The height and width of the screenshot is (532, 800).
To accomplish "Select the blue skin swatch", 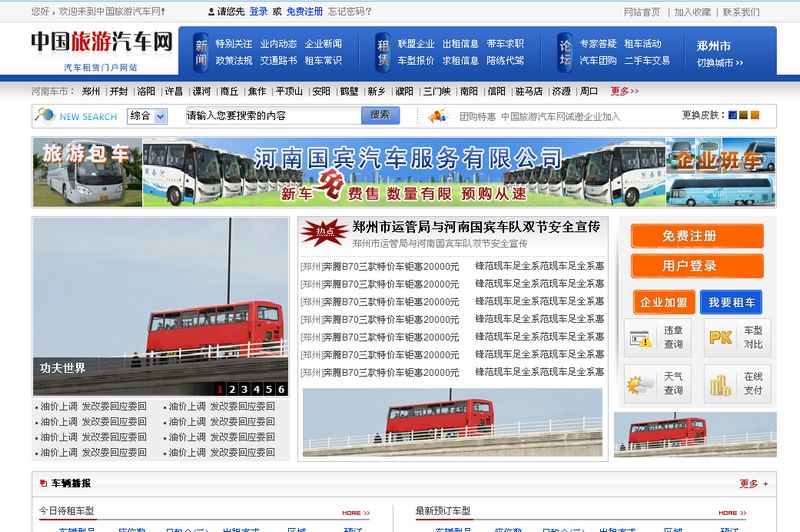I will (733, 115).
